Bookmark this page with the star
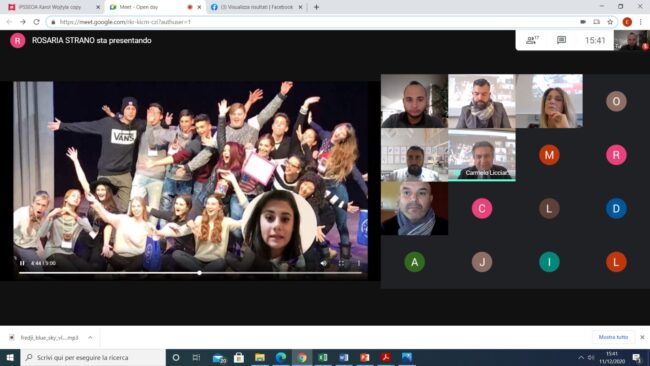Viewport: 650px width, 366px height. coord(610,22)
